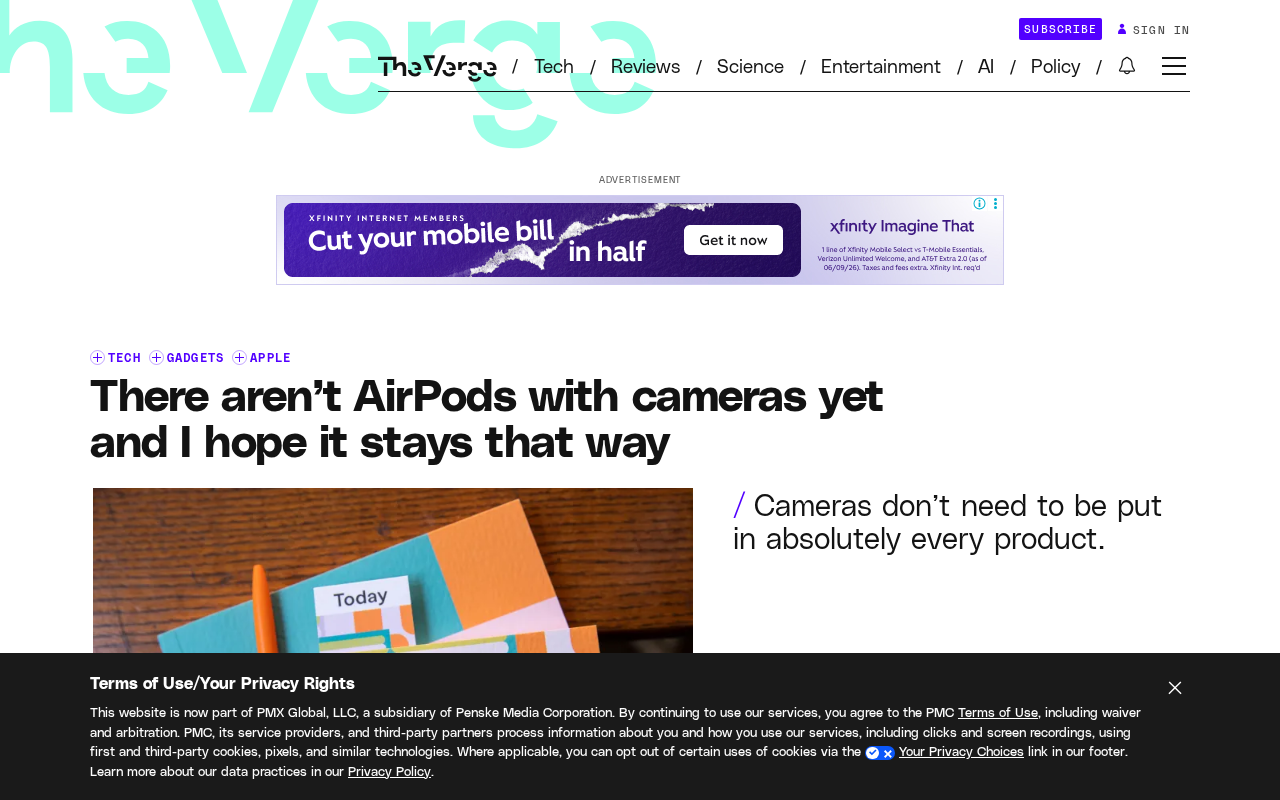Open the GADGETS category label
Screen dimensions: 1280x800
tap(195, 358)
